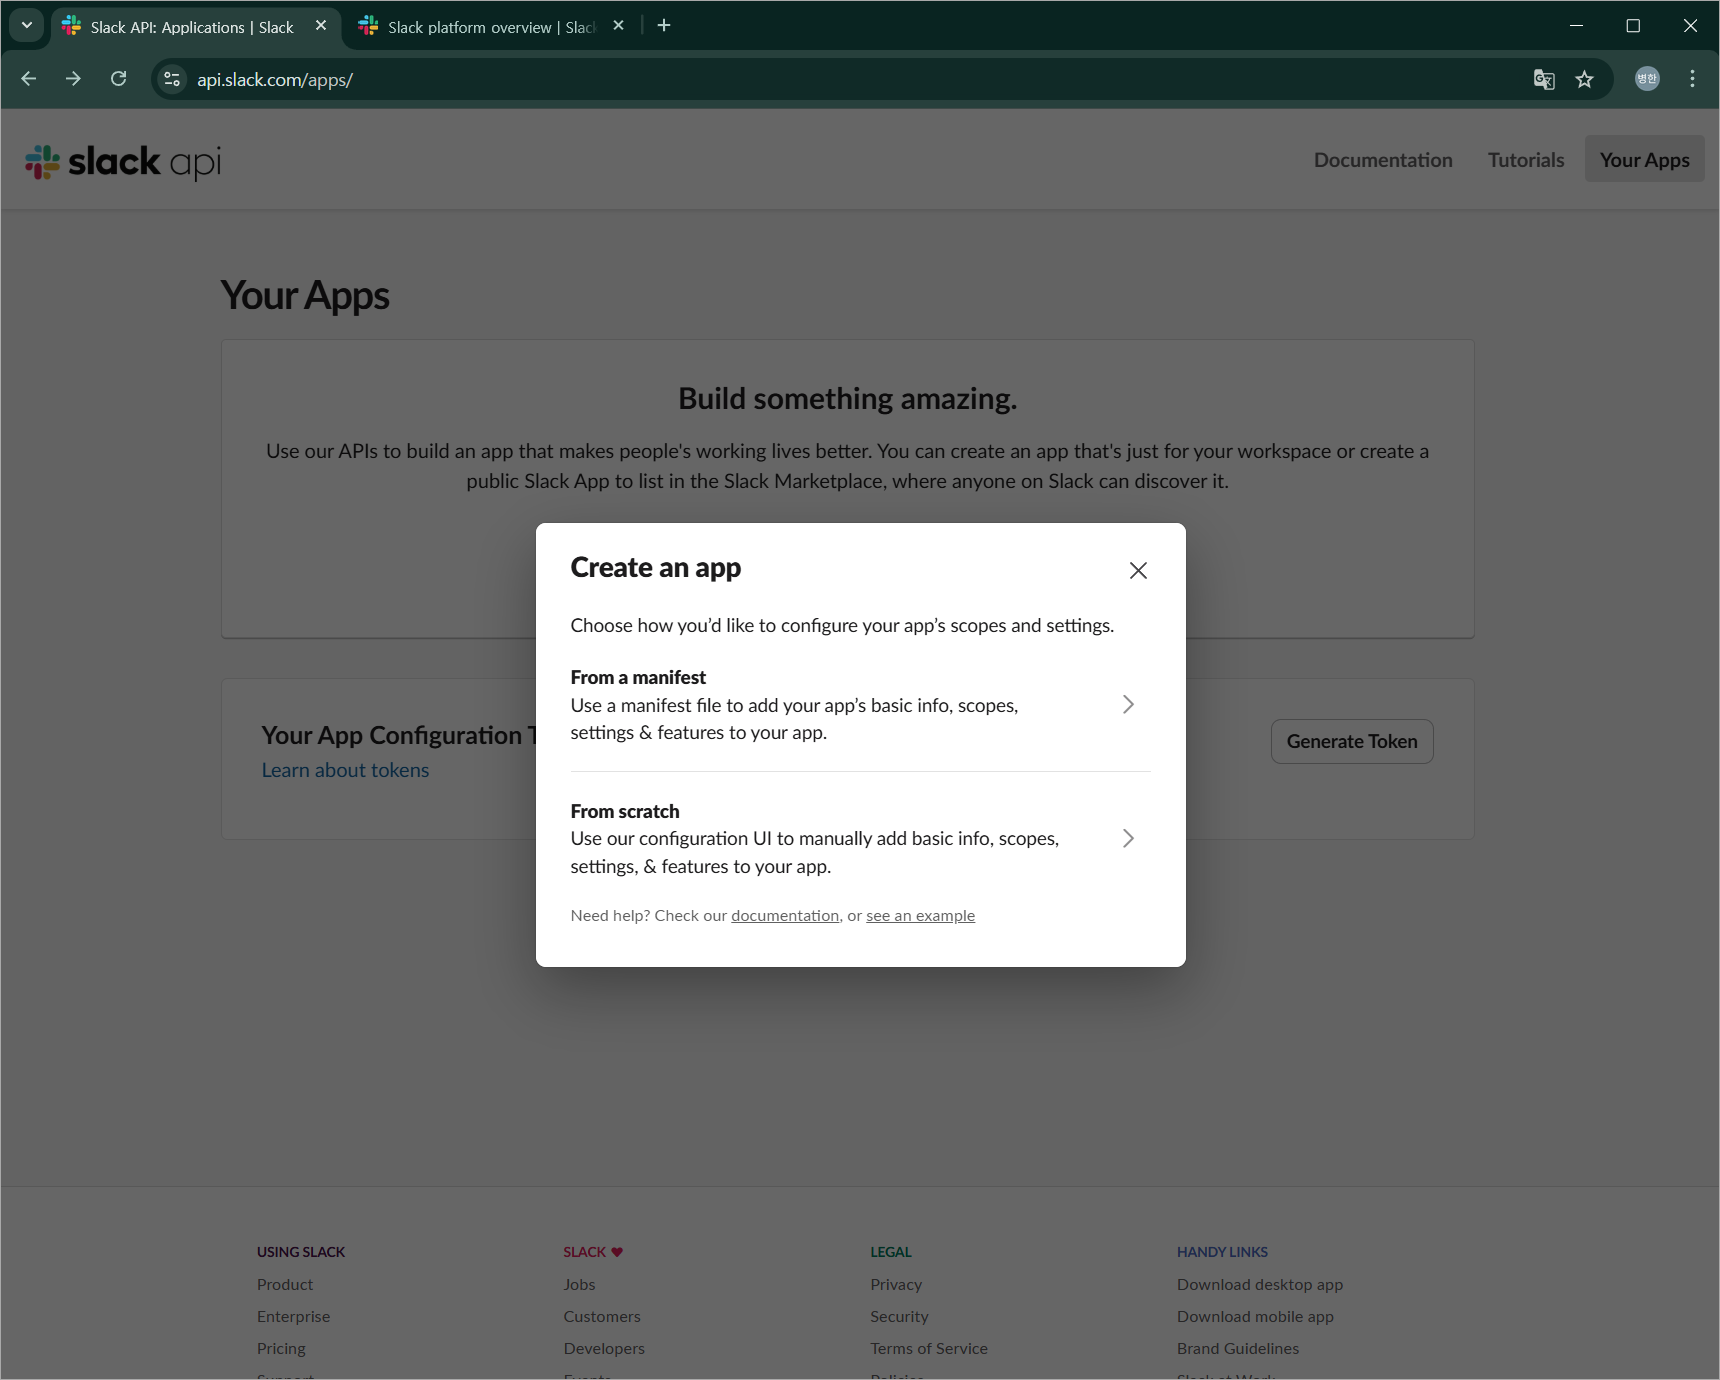
Task: Open Your Apps in top navigation
Action: (1644, 160)
